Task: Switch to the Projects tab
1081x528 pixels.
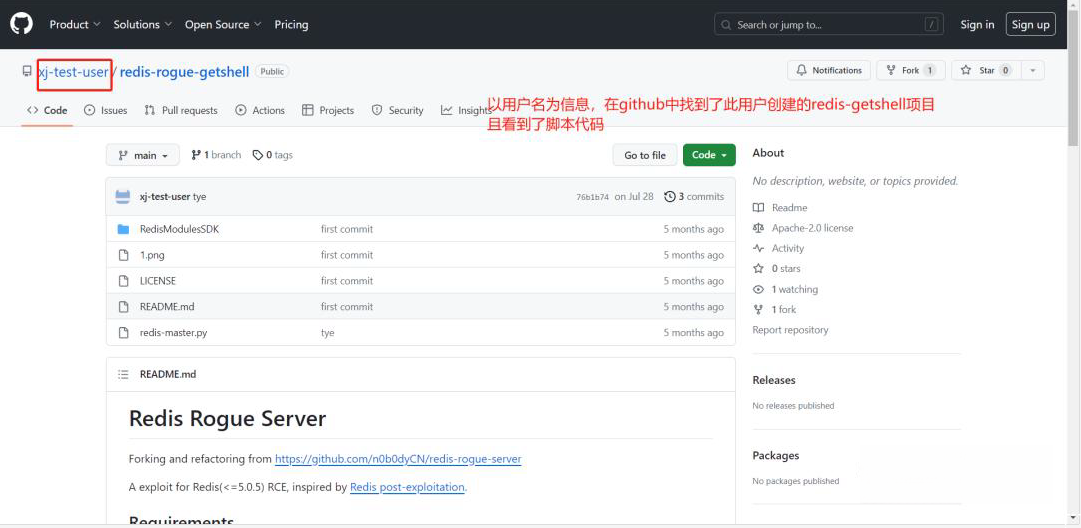Action: (328, 110)
